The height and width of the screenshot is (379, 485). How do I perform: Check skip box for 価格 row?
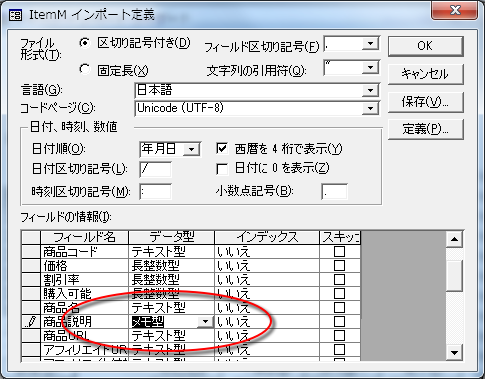point(339,265)
